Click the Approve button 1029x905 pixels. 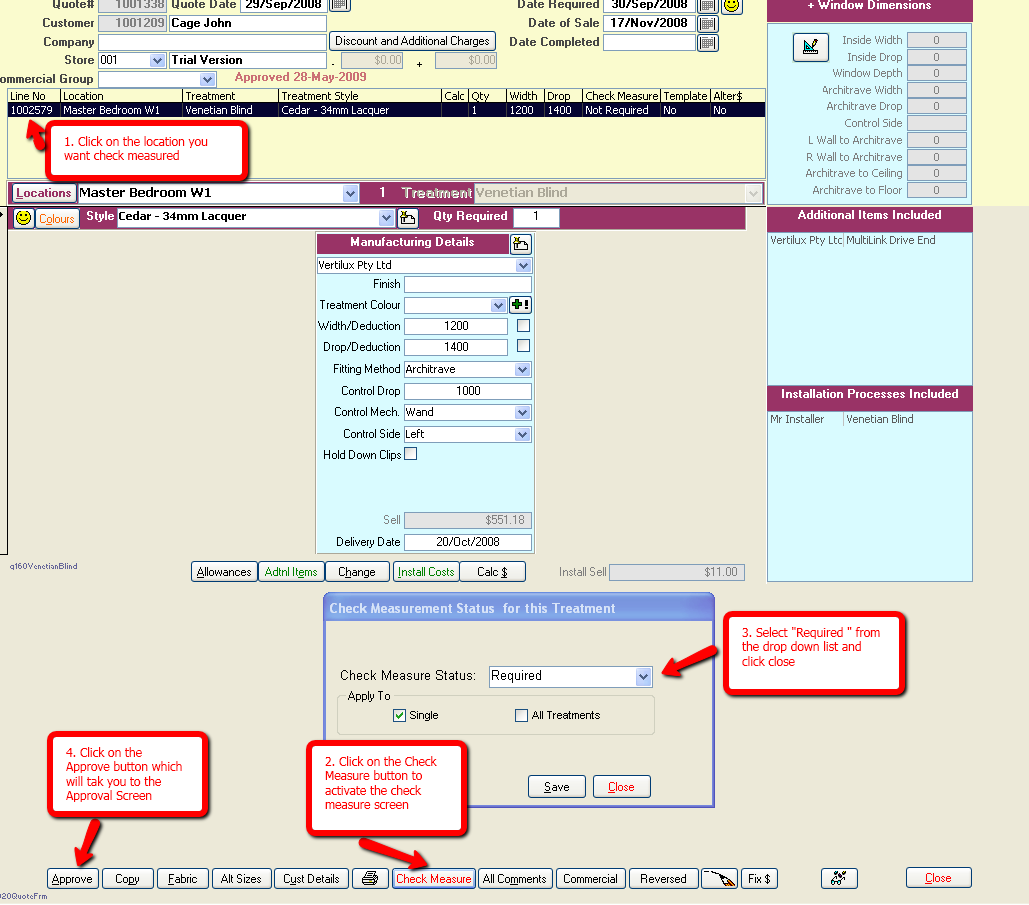(71, 878)
